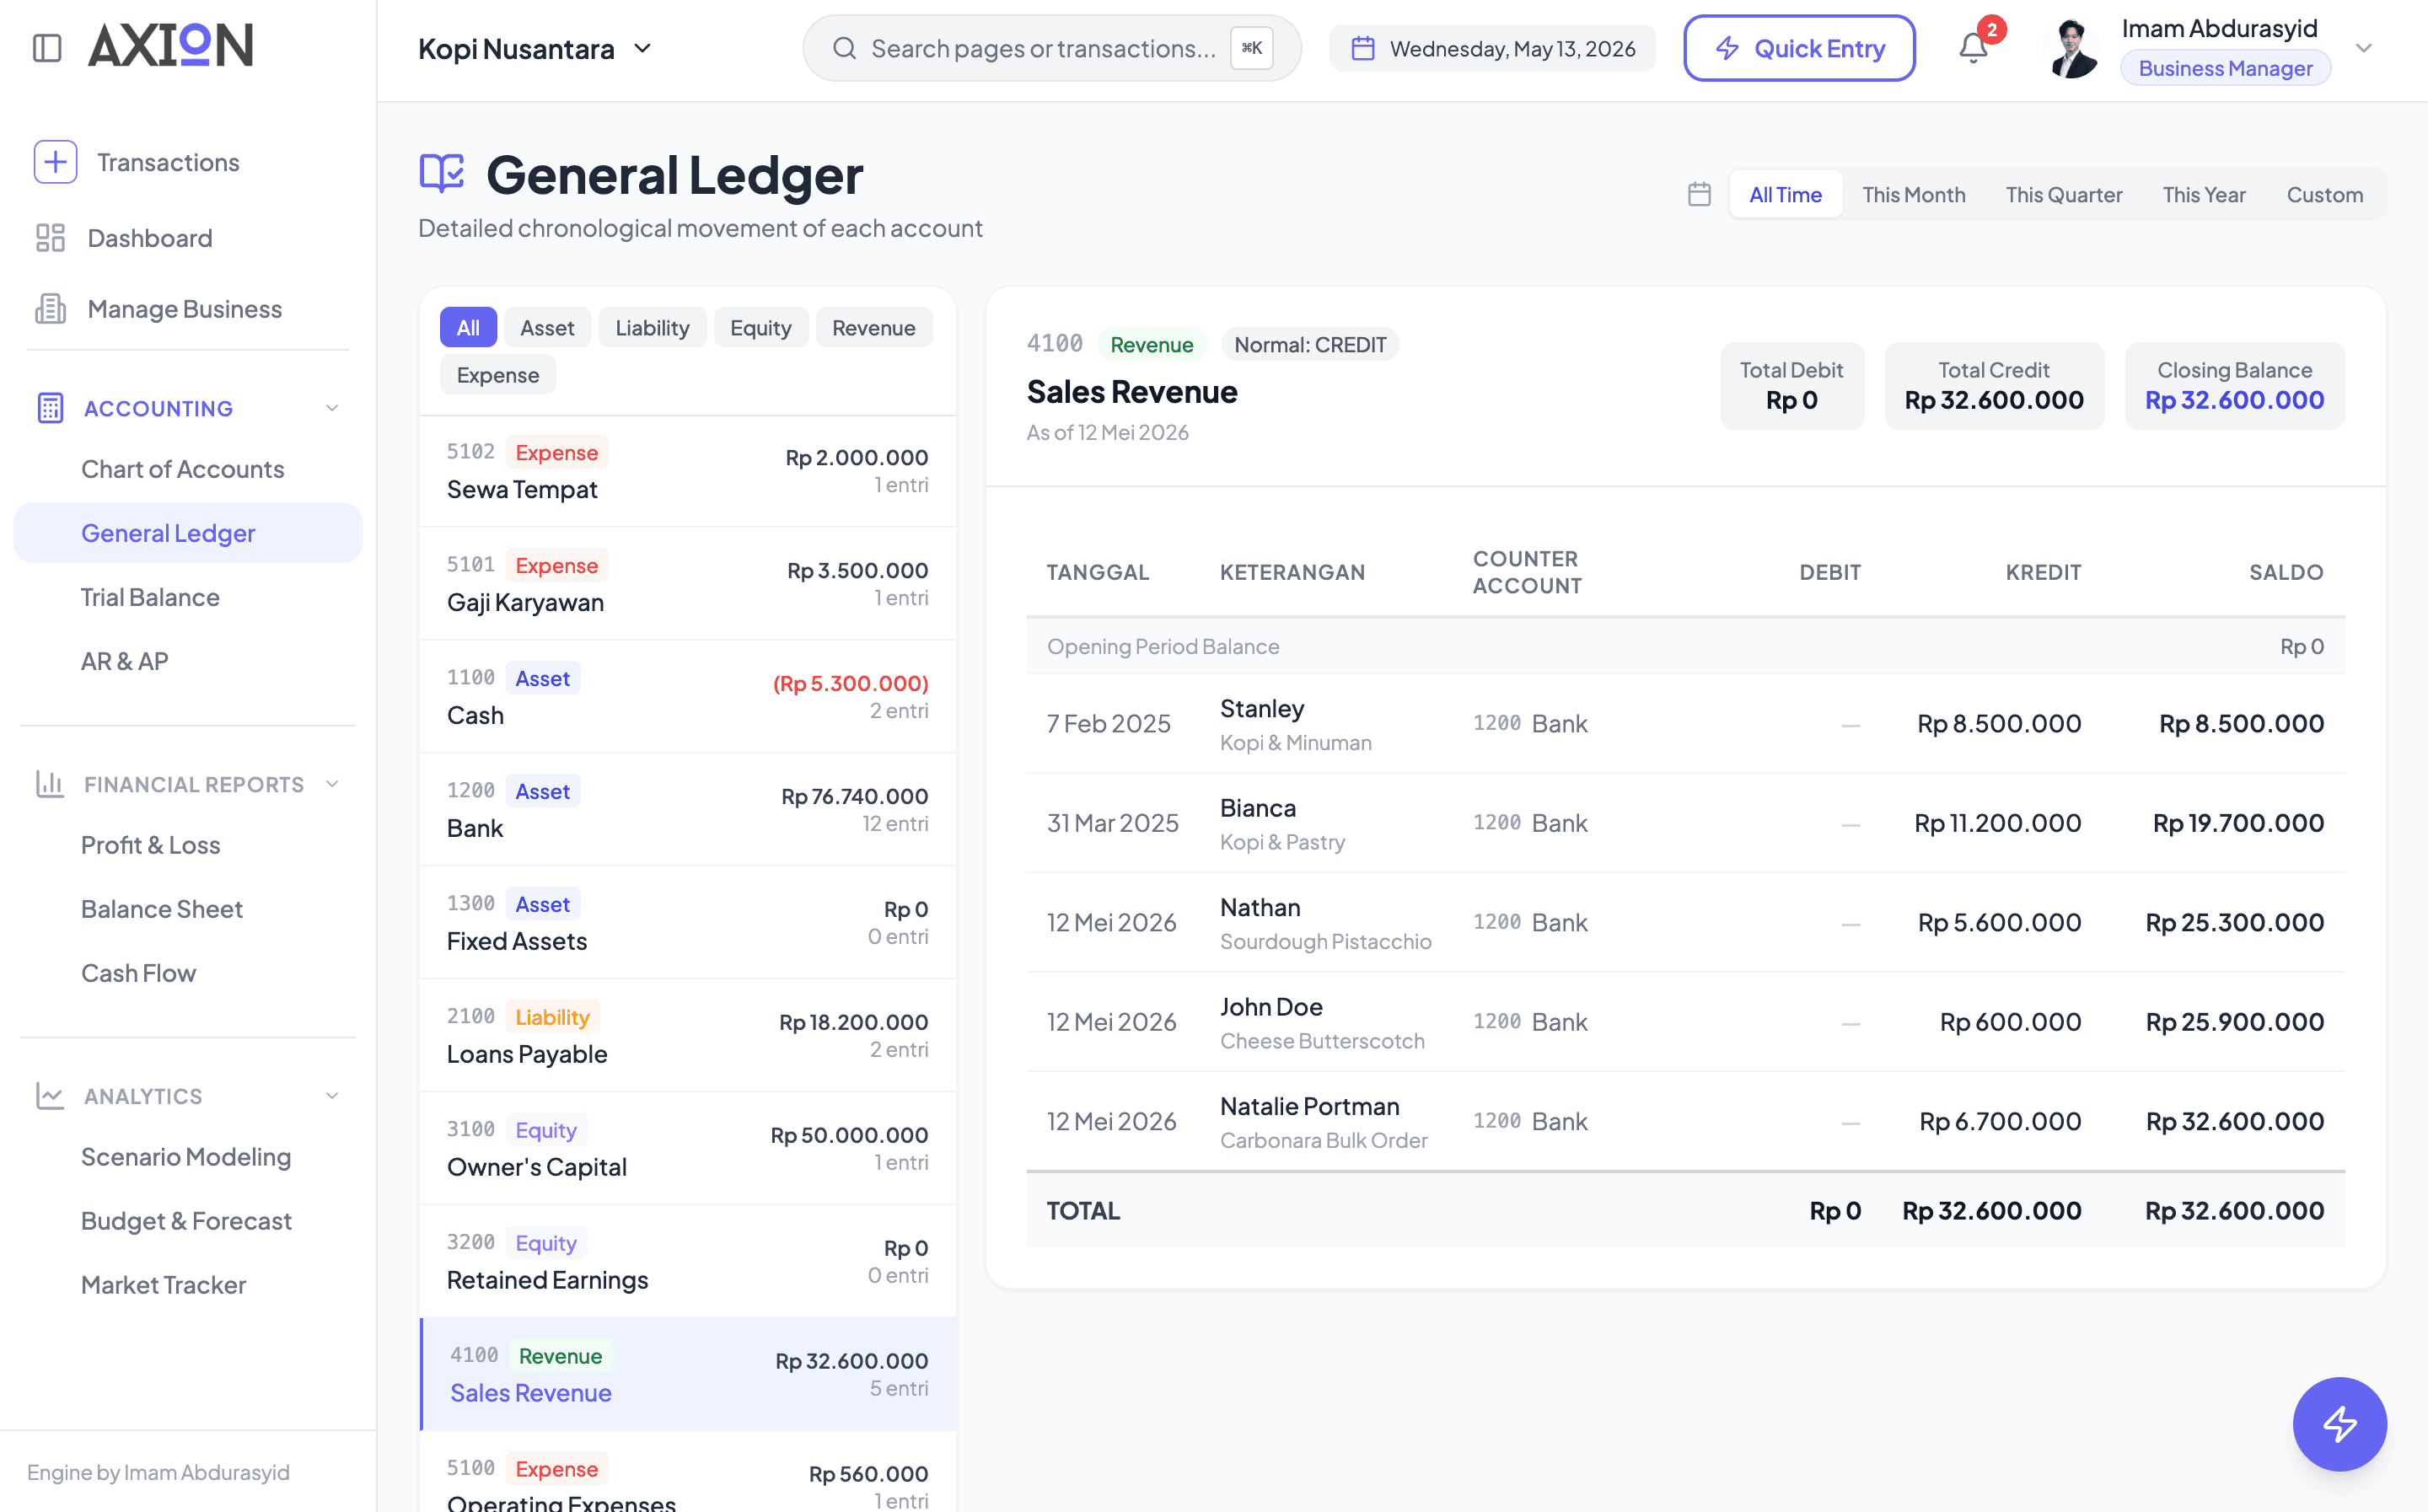Click the Quick Entry button
This screenshot has width=2428, height=1512.
point(1799,48)
